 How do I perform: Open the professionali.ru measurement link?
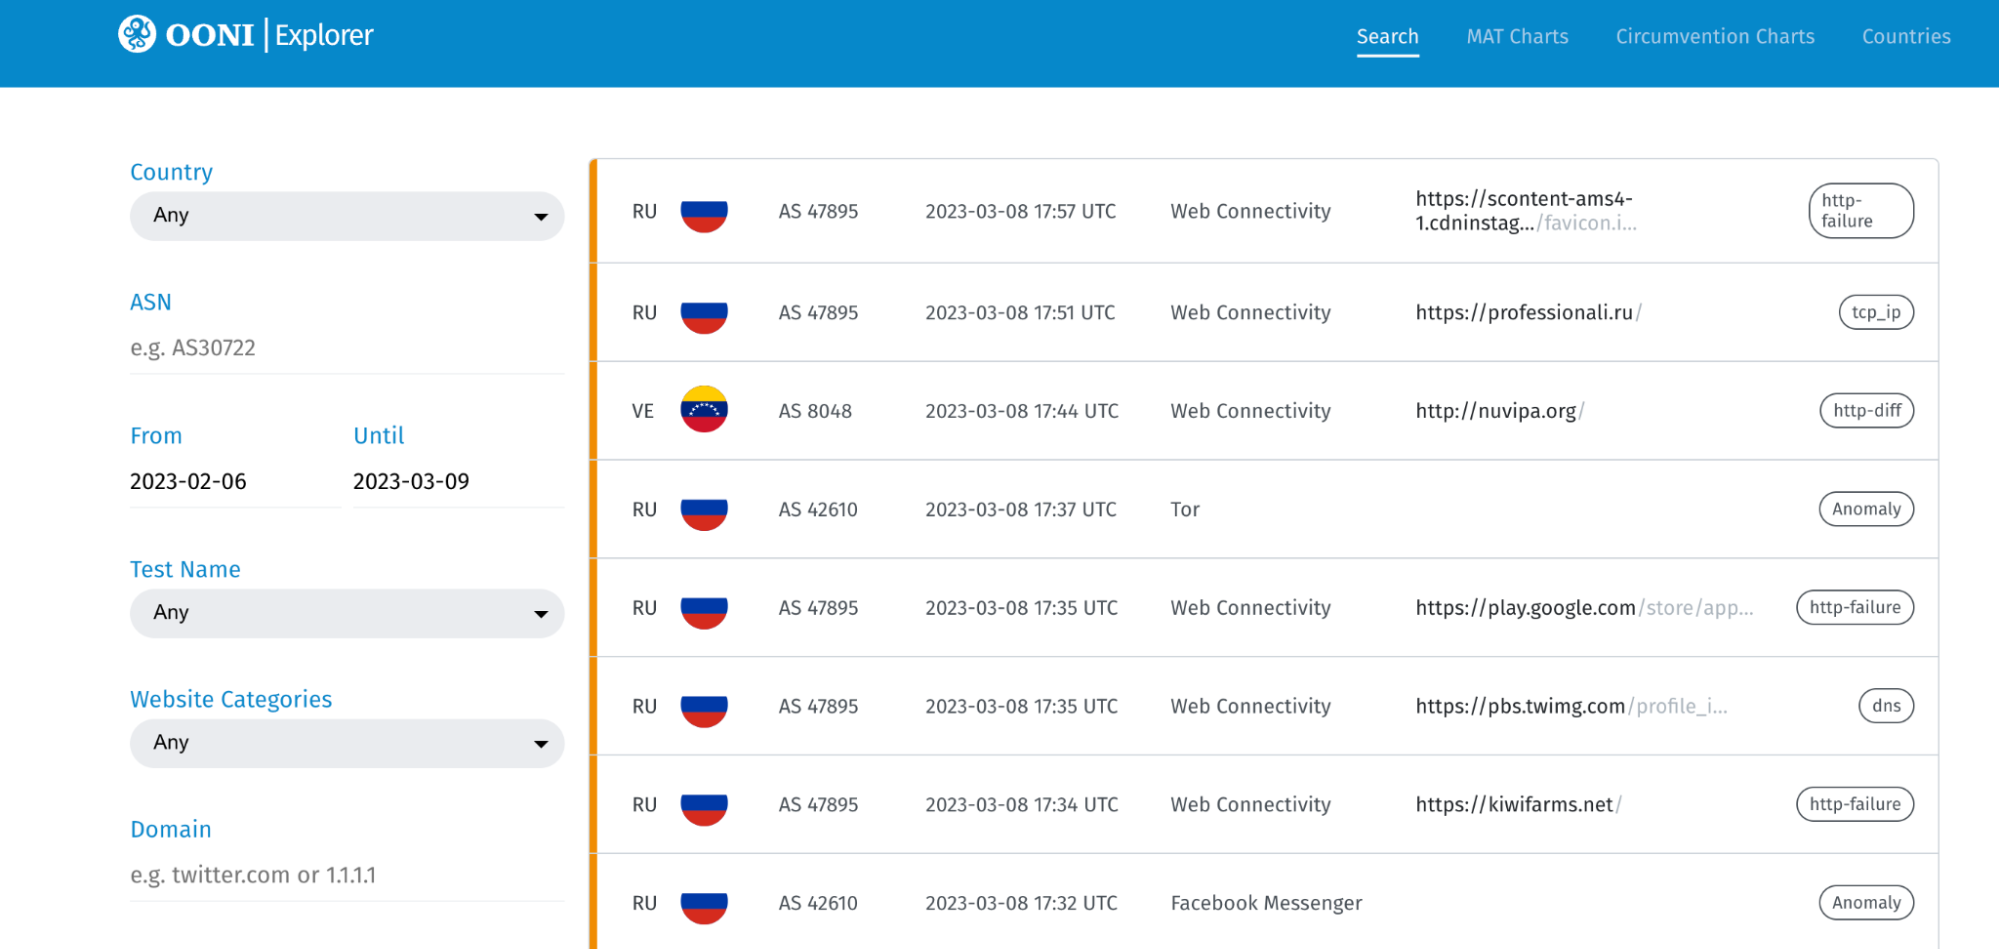click(x=1523, y=313)
